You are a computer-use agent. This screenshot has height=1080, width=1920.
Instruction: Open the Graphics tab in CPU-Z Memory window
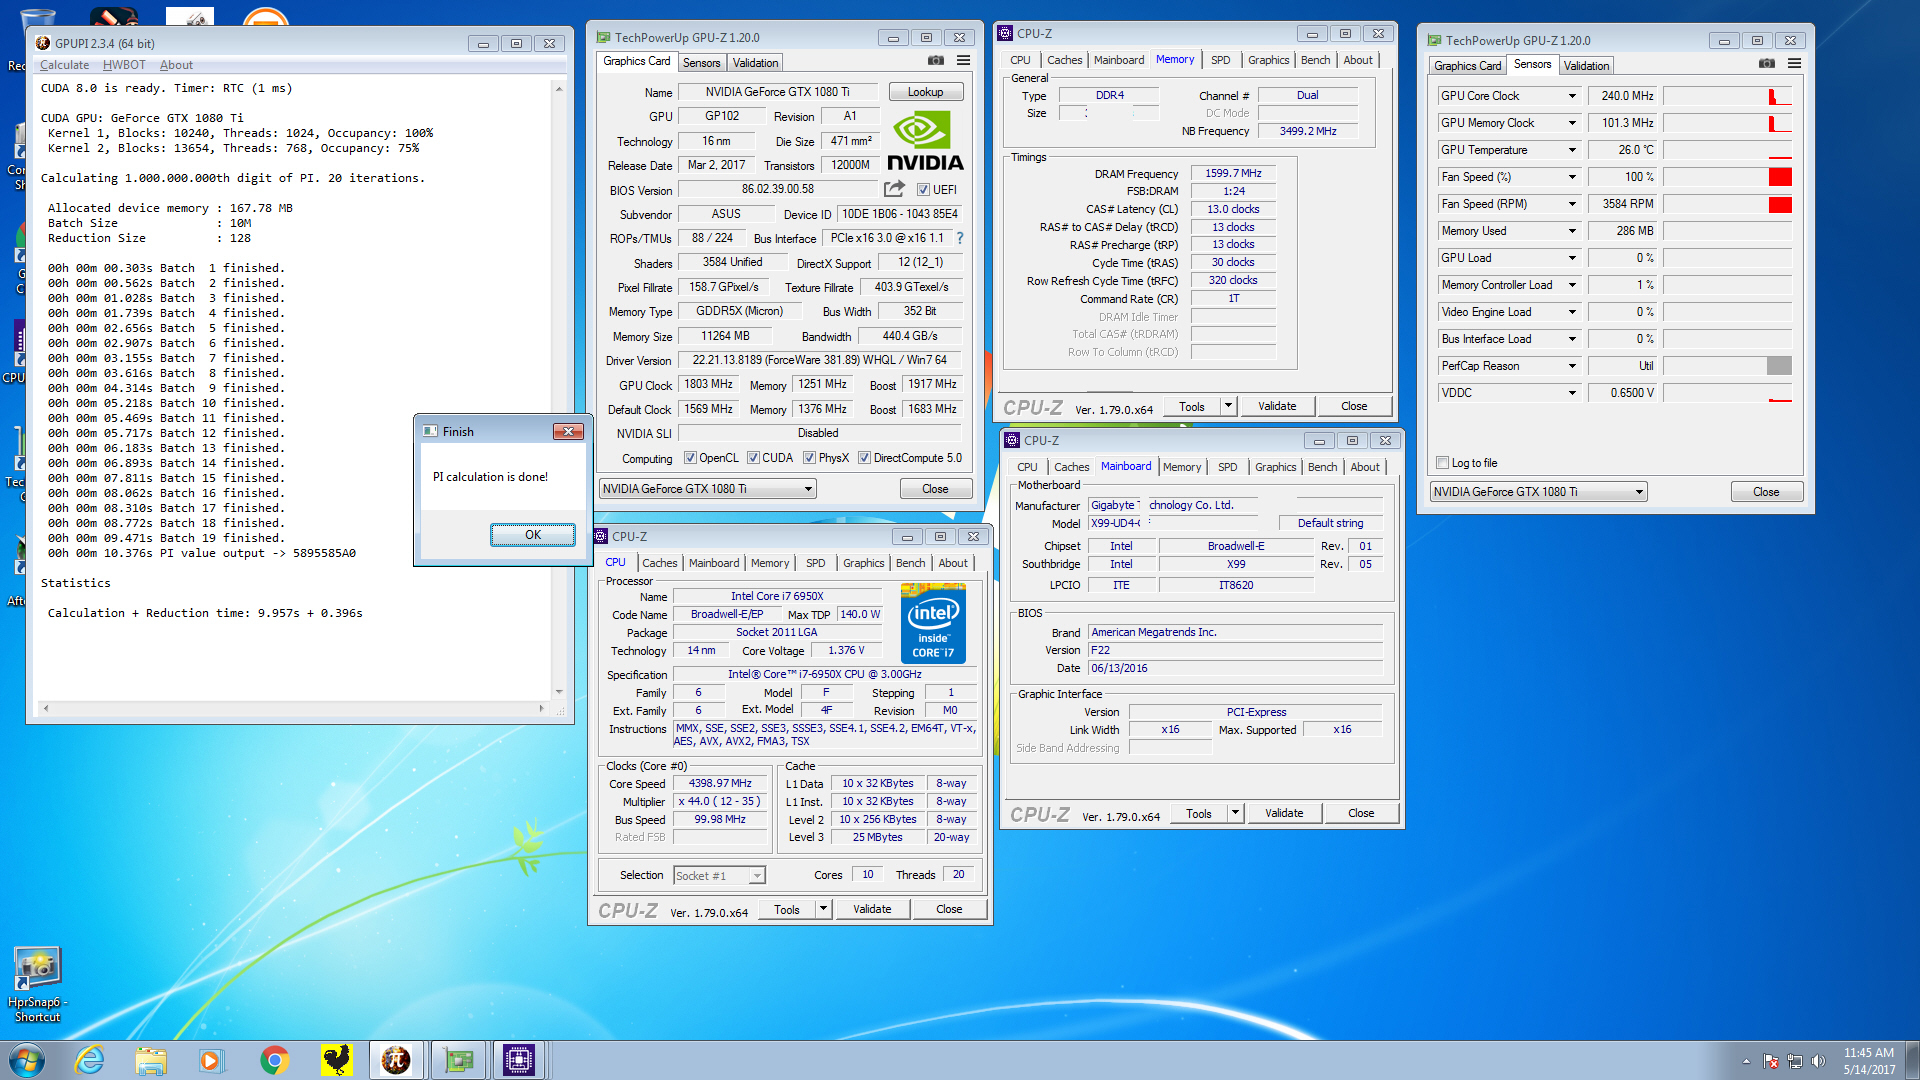tap(1268, 60)
